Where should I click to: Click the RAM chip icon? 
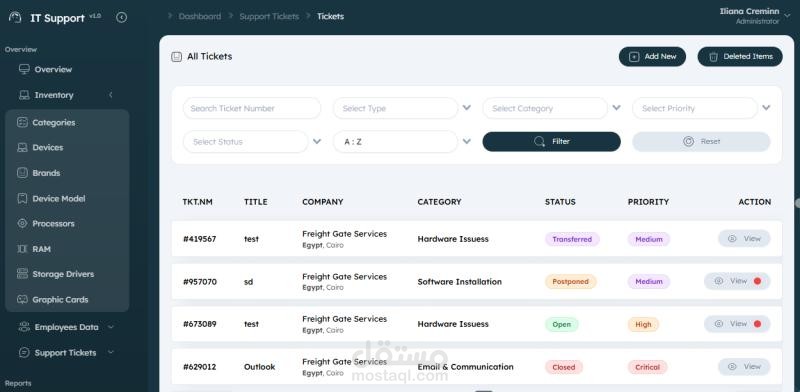click(22, 249)
